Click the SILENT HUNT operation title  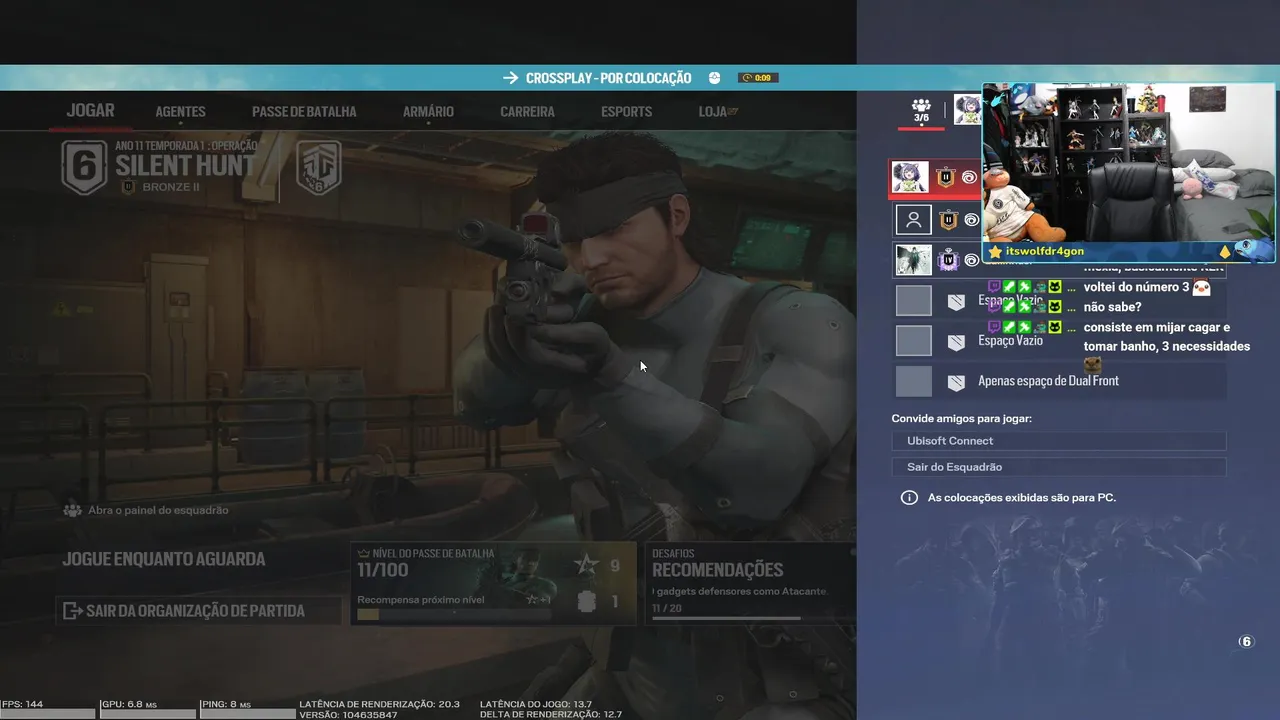pos(186,165)
